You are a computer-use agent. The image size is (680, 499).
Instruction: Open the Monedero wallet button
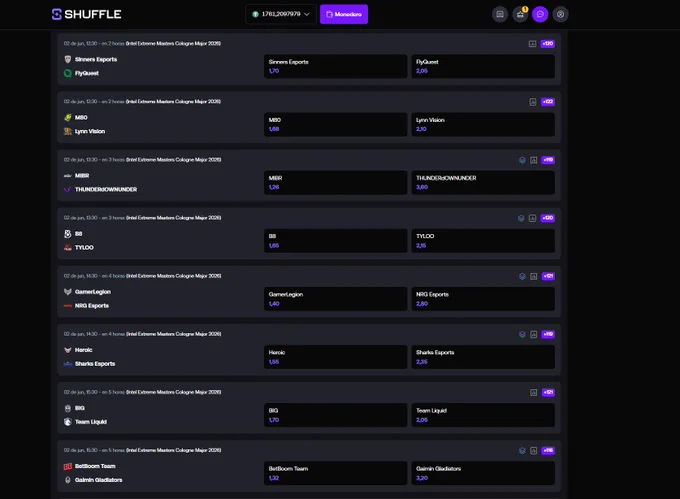click(344, 14)
